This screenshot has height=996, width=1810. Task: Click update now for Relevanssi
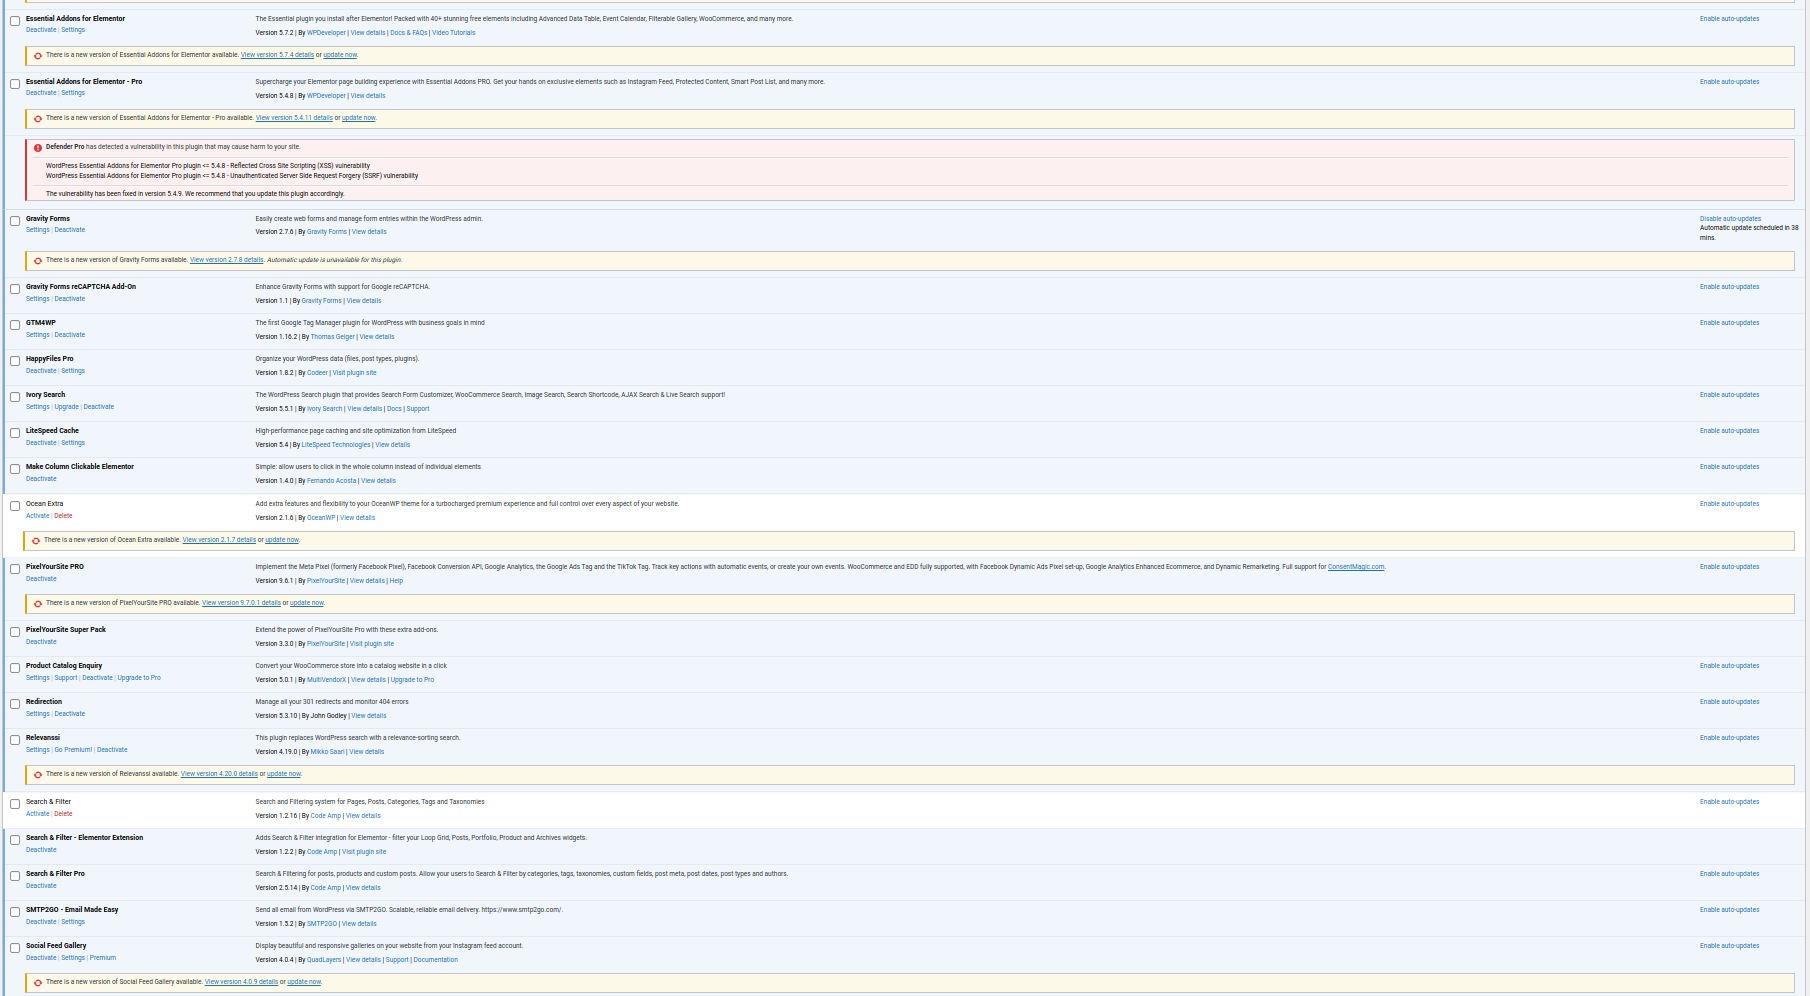tap(284, 774)
